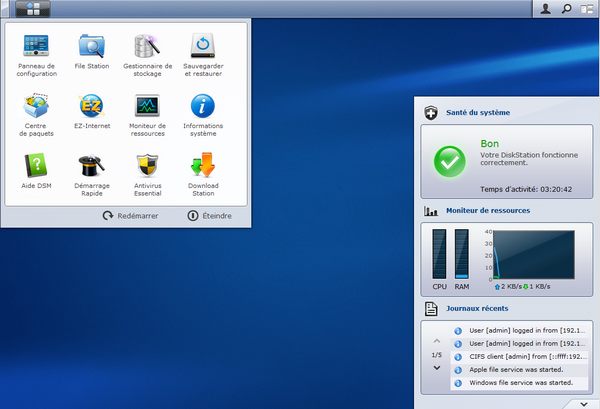
Task: Open the user account menu icon
Action: pyautogui.click(x=546, y=8)
